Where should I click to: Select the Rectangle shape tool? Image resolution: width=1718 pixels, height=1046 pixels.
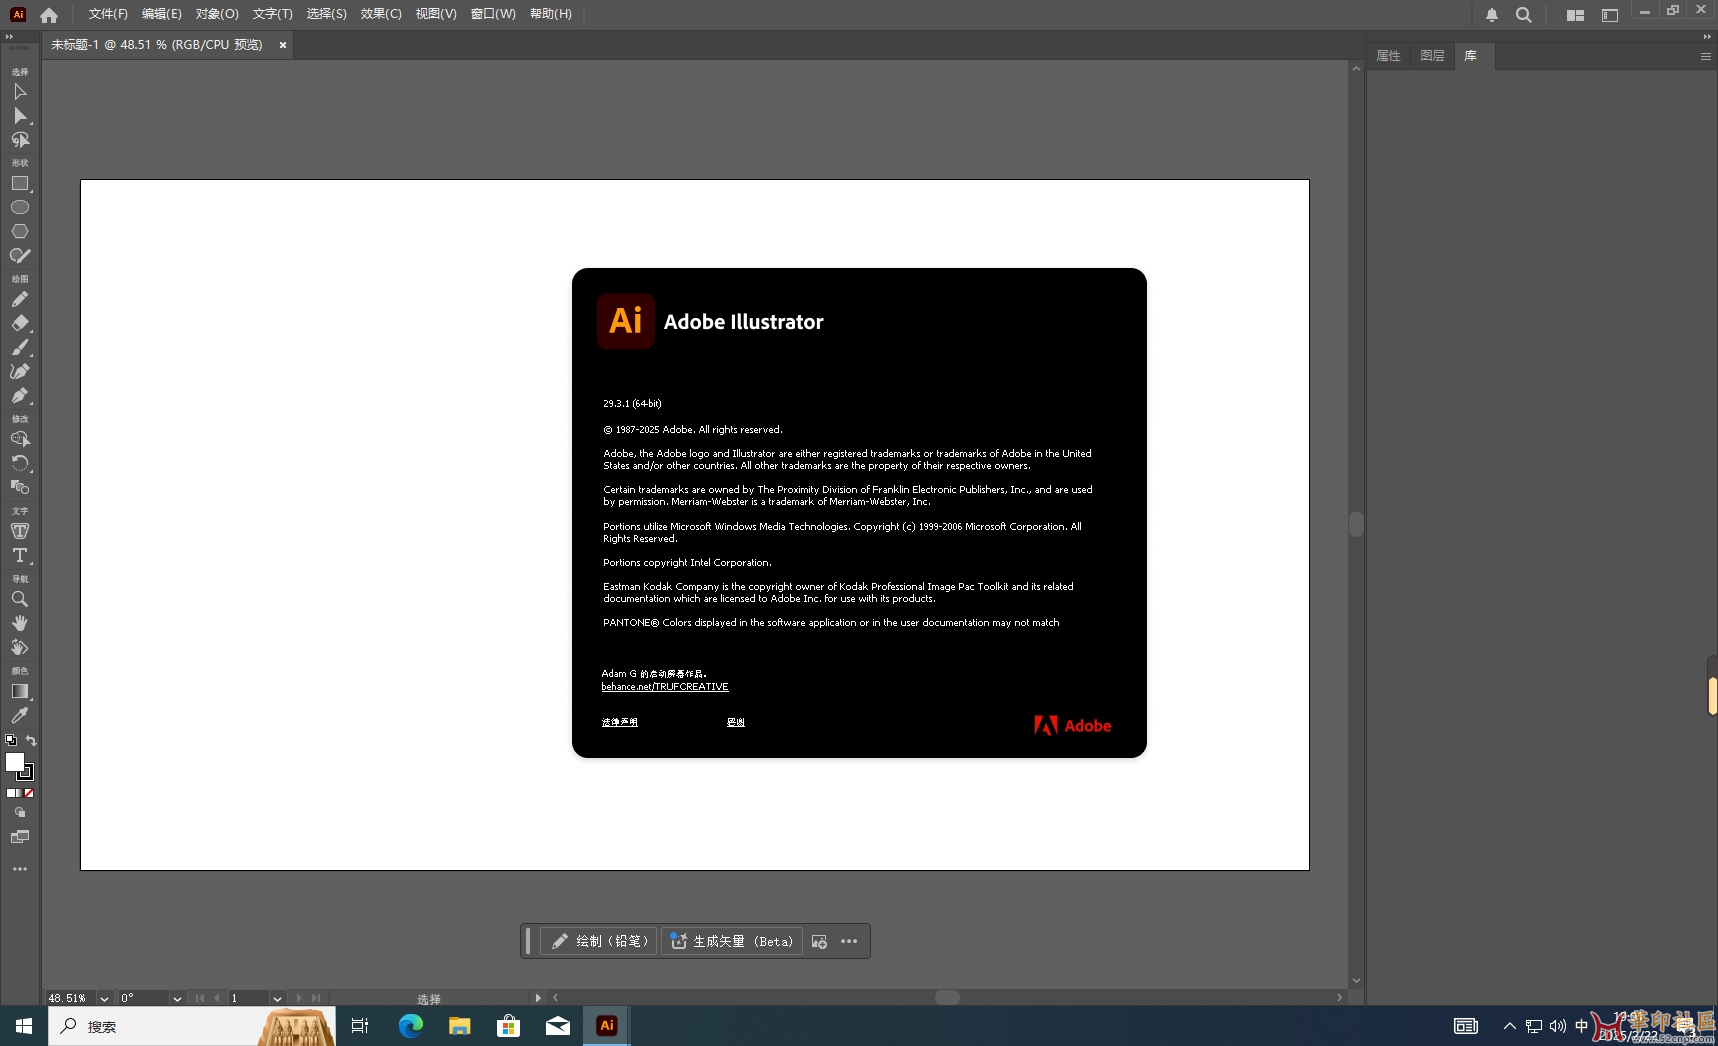click(x=20, y=184)
